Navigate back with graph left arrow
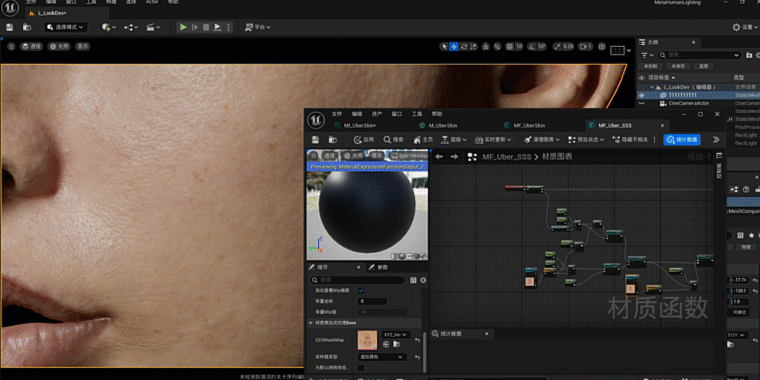Screen dimensions: 760x380 point(439,156)
